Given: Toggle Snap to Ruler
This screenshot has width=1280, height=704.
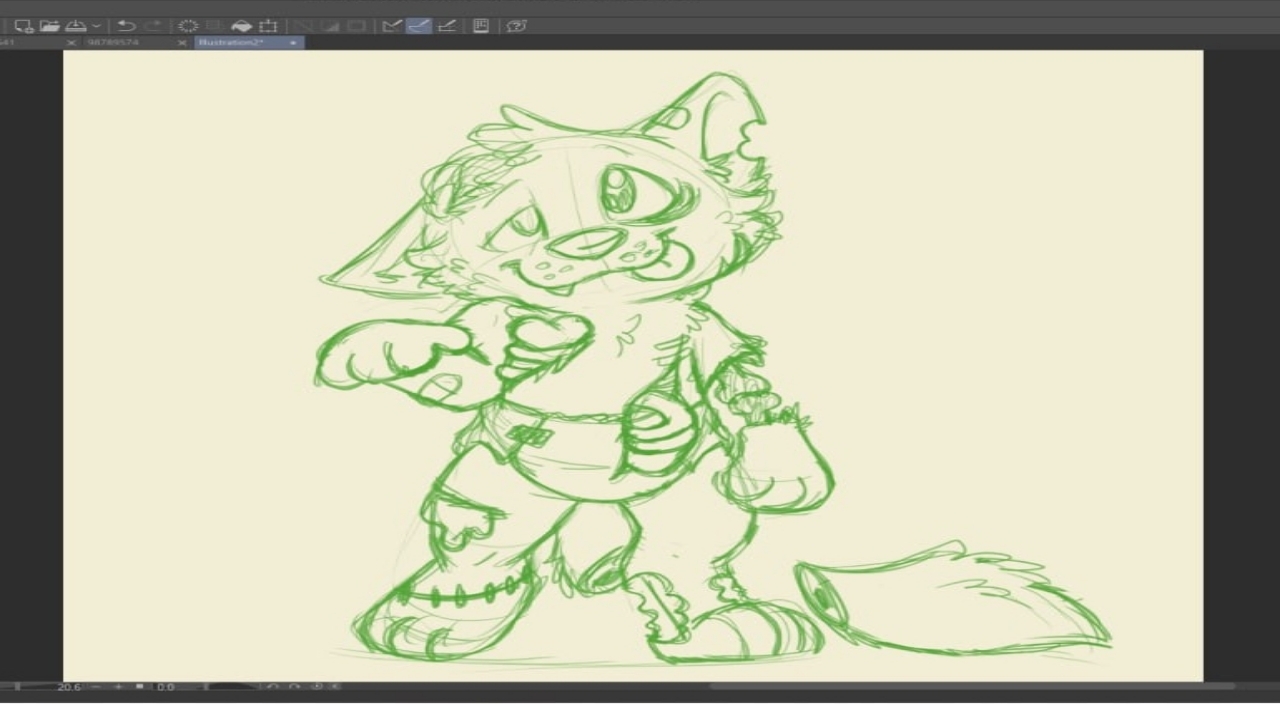Looking at the screenshot, I should pyautogui.click(x=392, y=26).
